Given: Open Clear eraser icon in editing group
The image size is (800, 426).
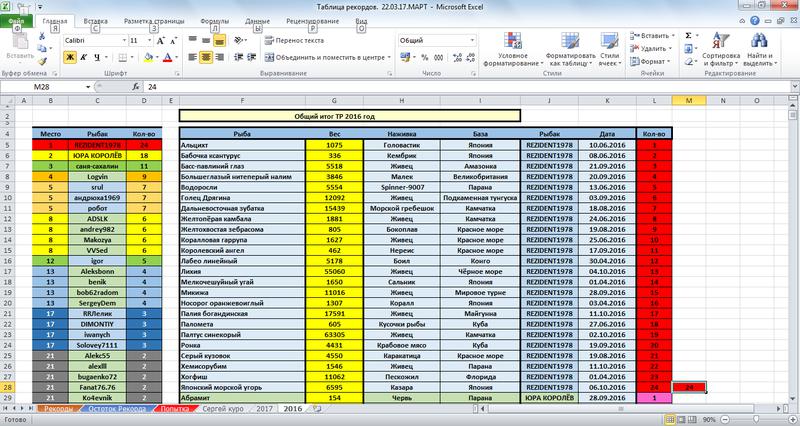Looking at the screenshot, I should 688,61.
